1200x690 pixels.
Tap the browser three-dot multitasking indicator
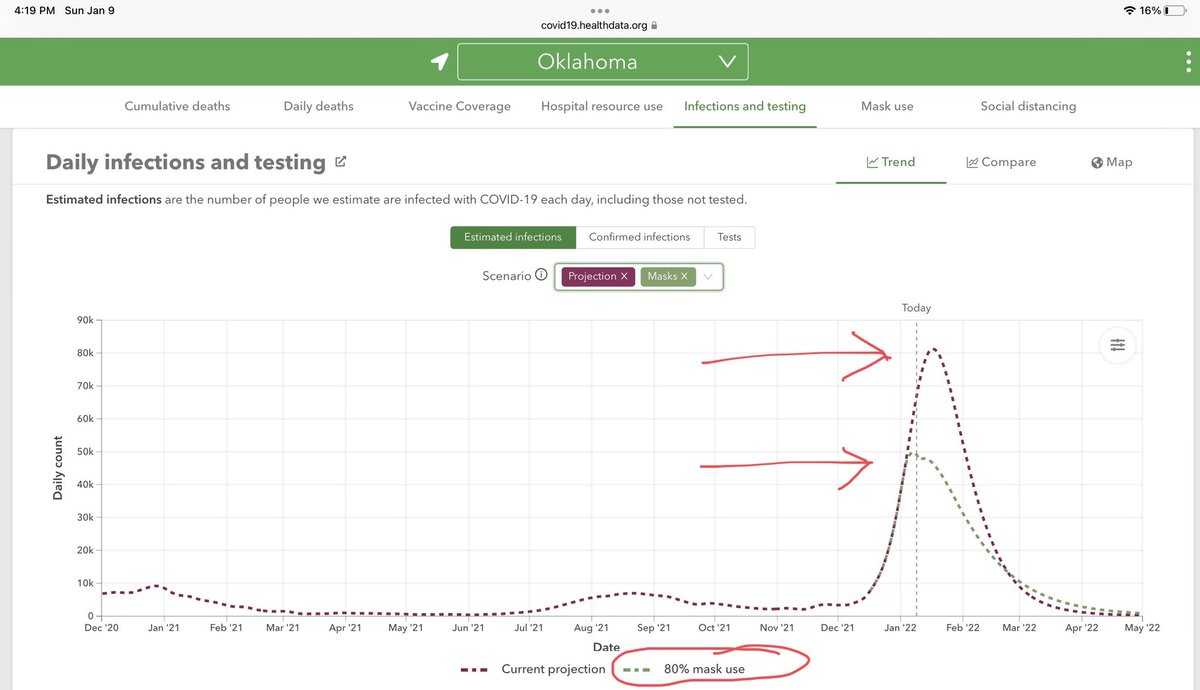click(600, 11)
